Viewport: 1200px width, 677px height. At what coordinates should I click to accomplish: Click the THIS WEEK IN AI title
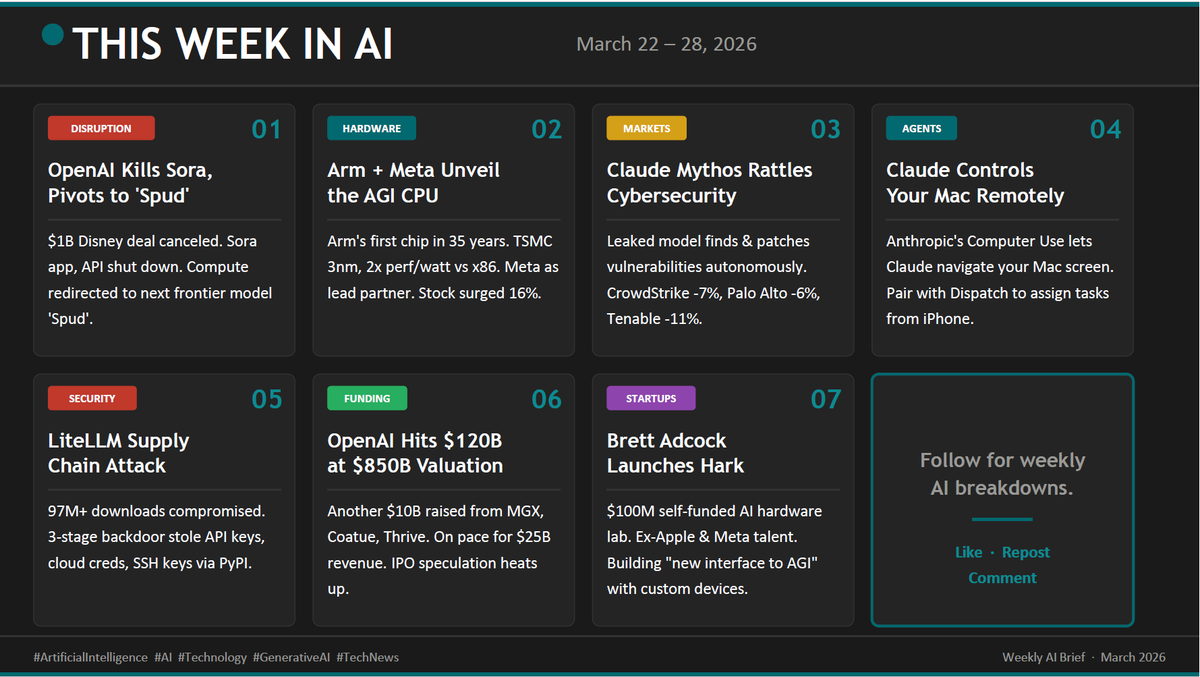click(233, 44)
